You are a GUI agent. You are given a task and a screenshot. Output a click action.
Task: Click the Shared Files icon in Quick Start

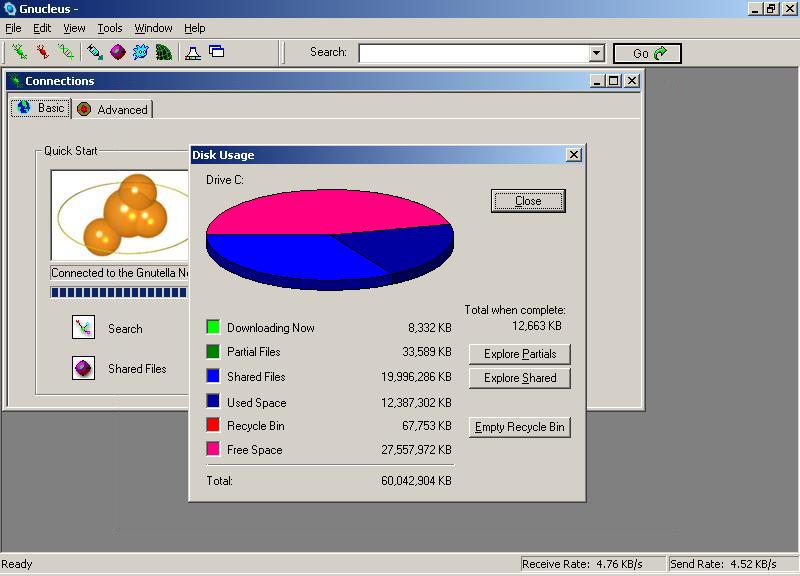coord(83,367)
